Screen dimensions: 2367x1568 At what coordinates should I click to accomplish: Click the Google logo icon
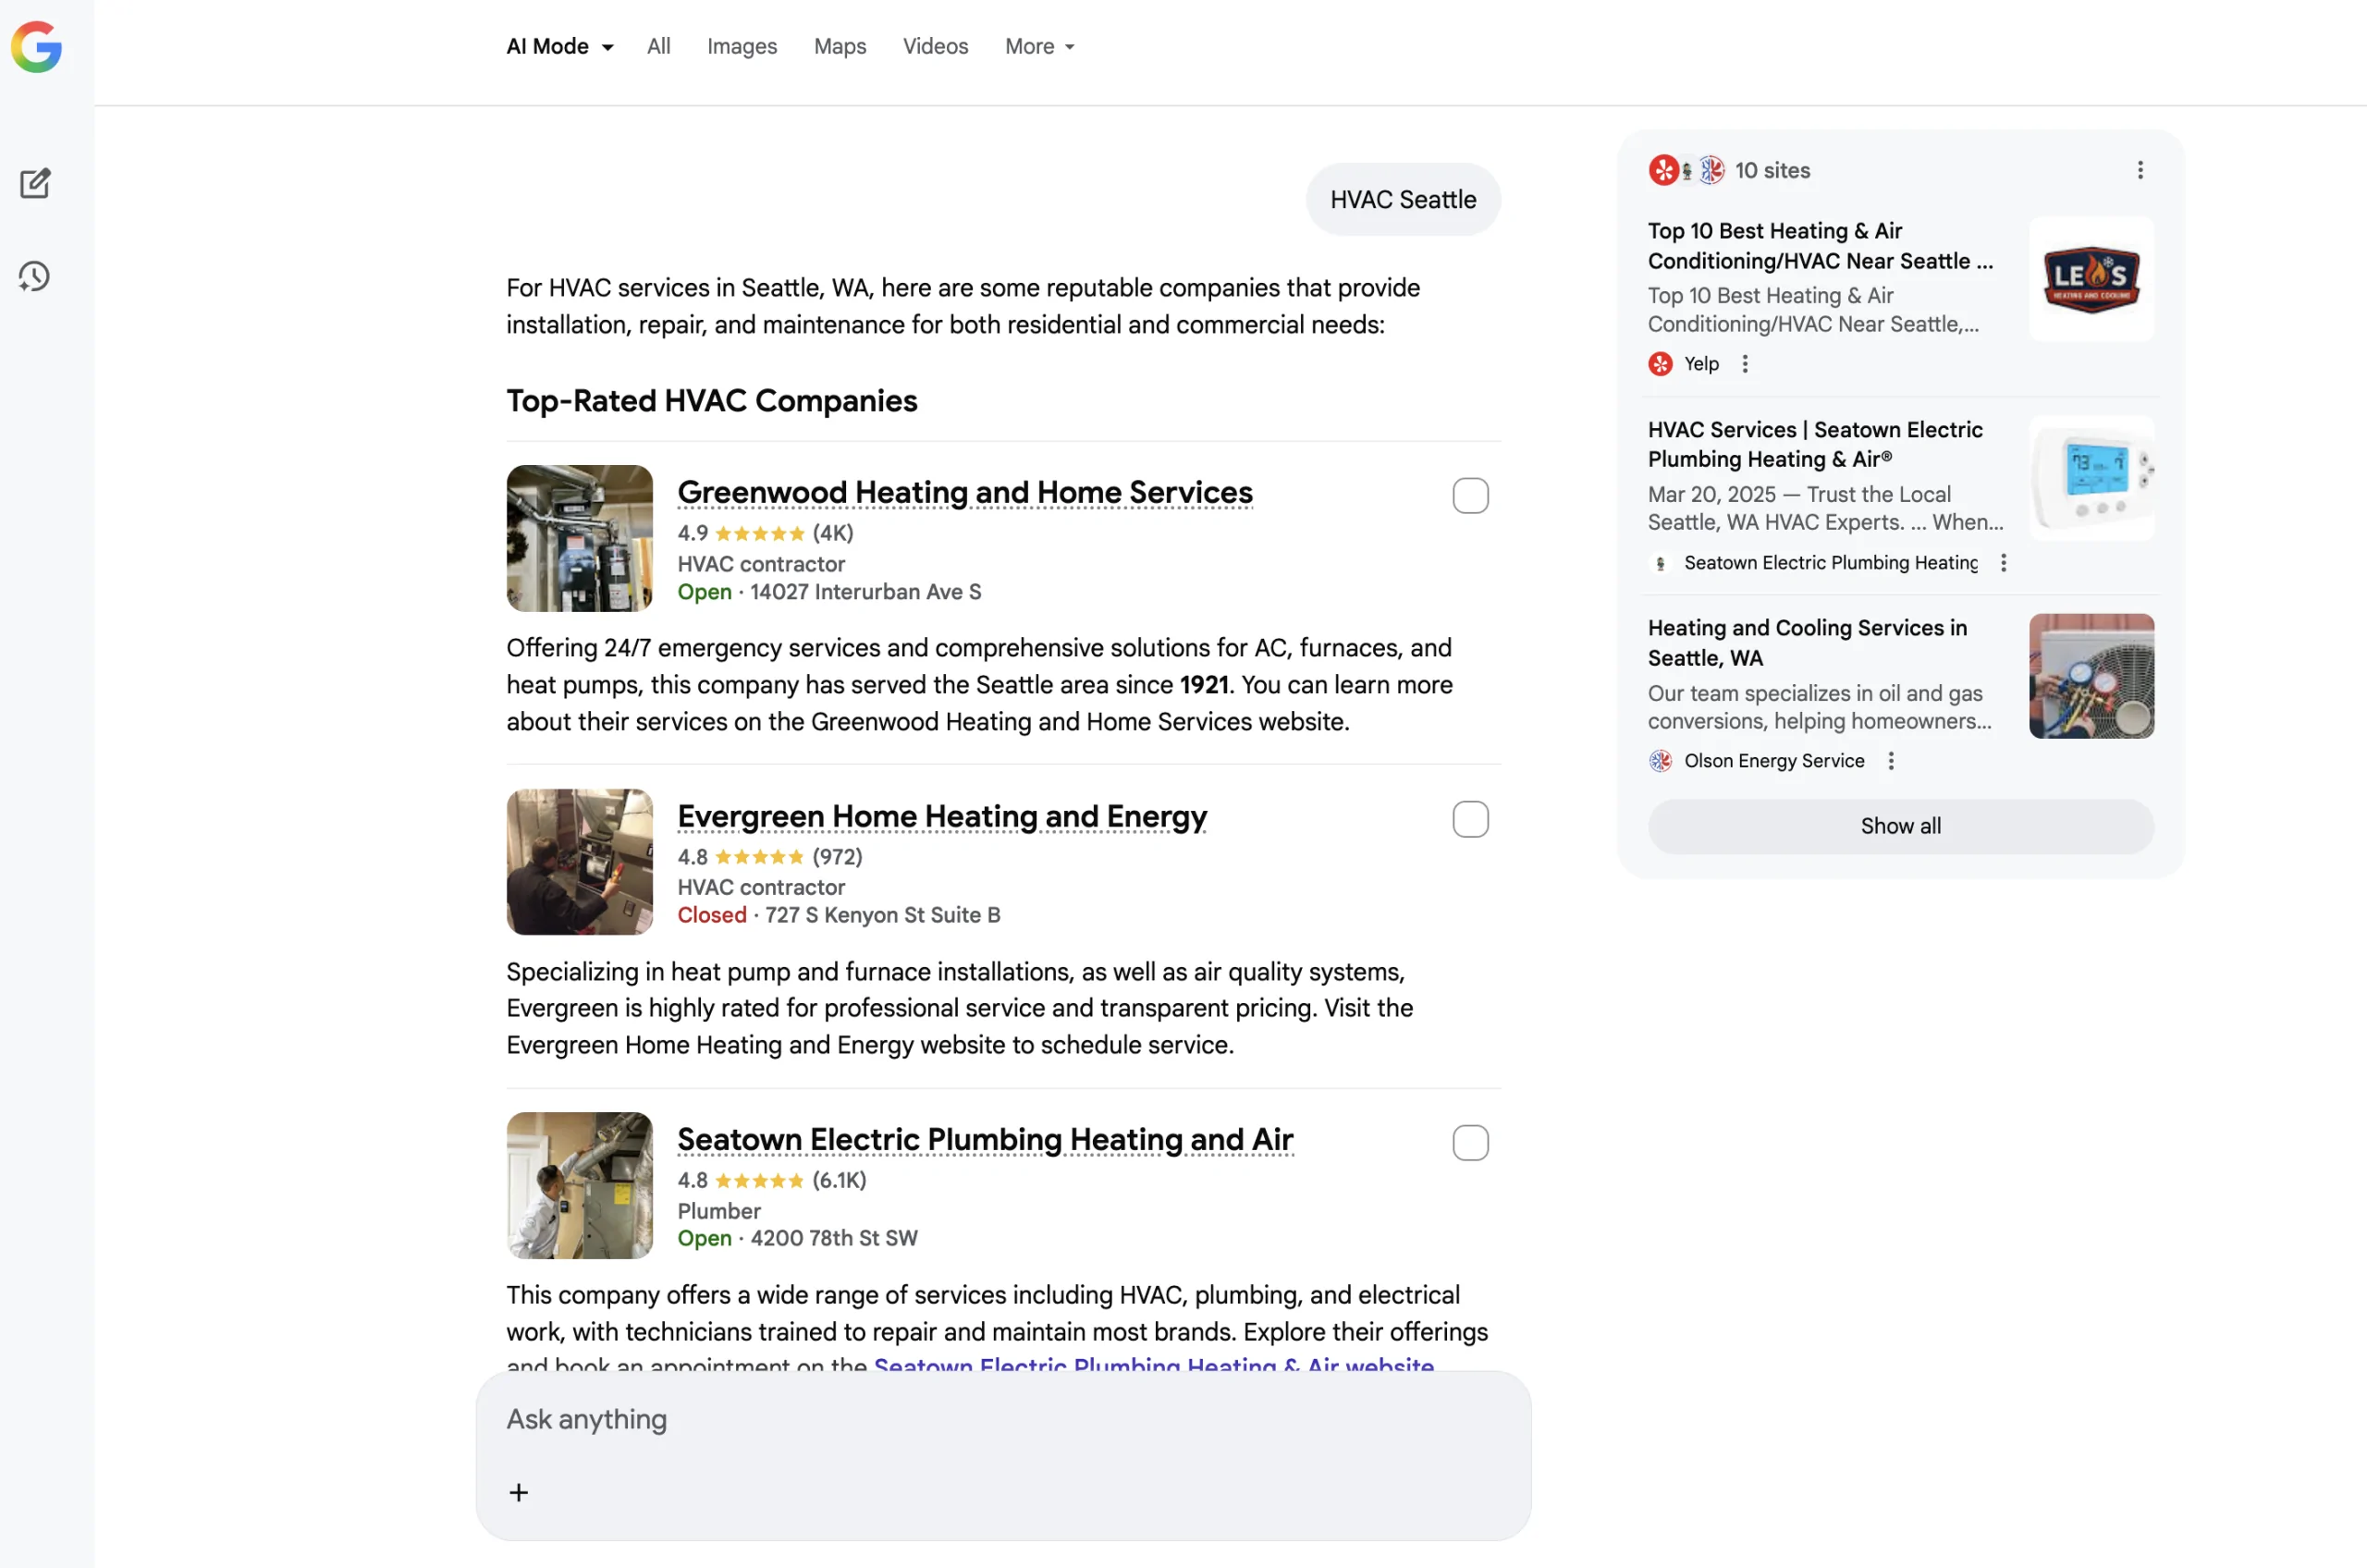[x=37, y=47]
